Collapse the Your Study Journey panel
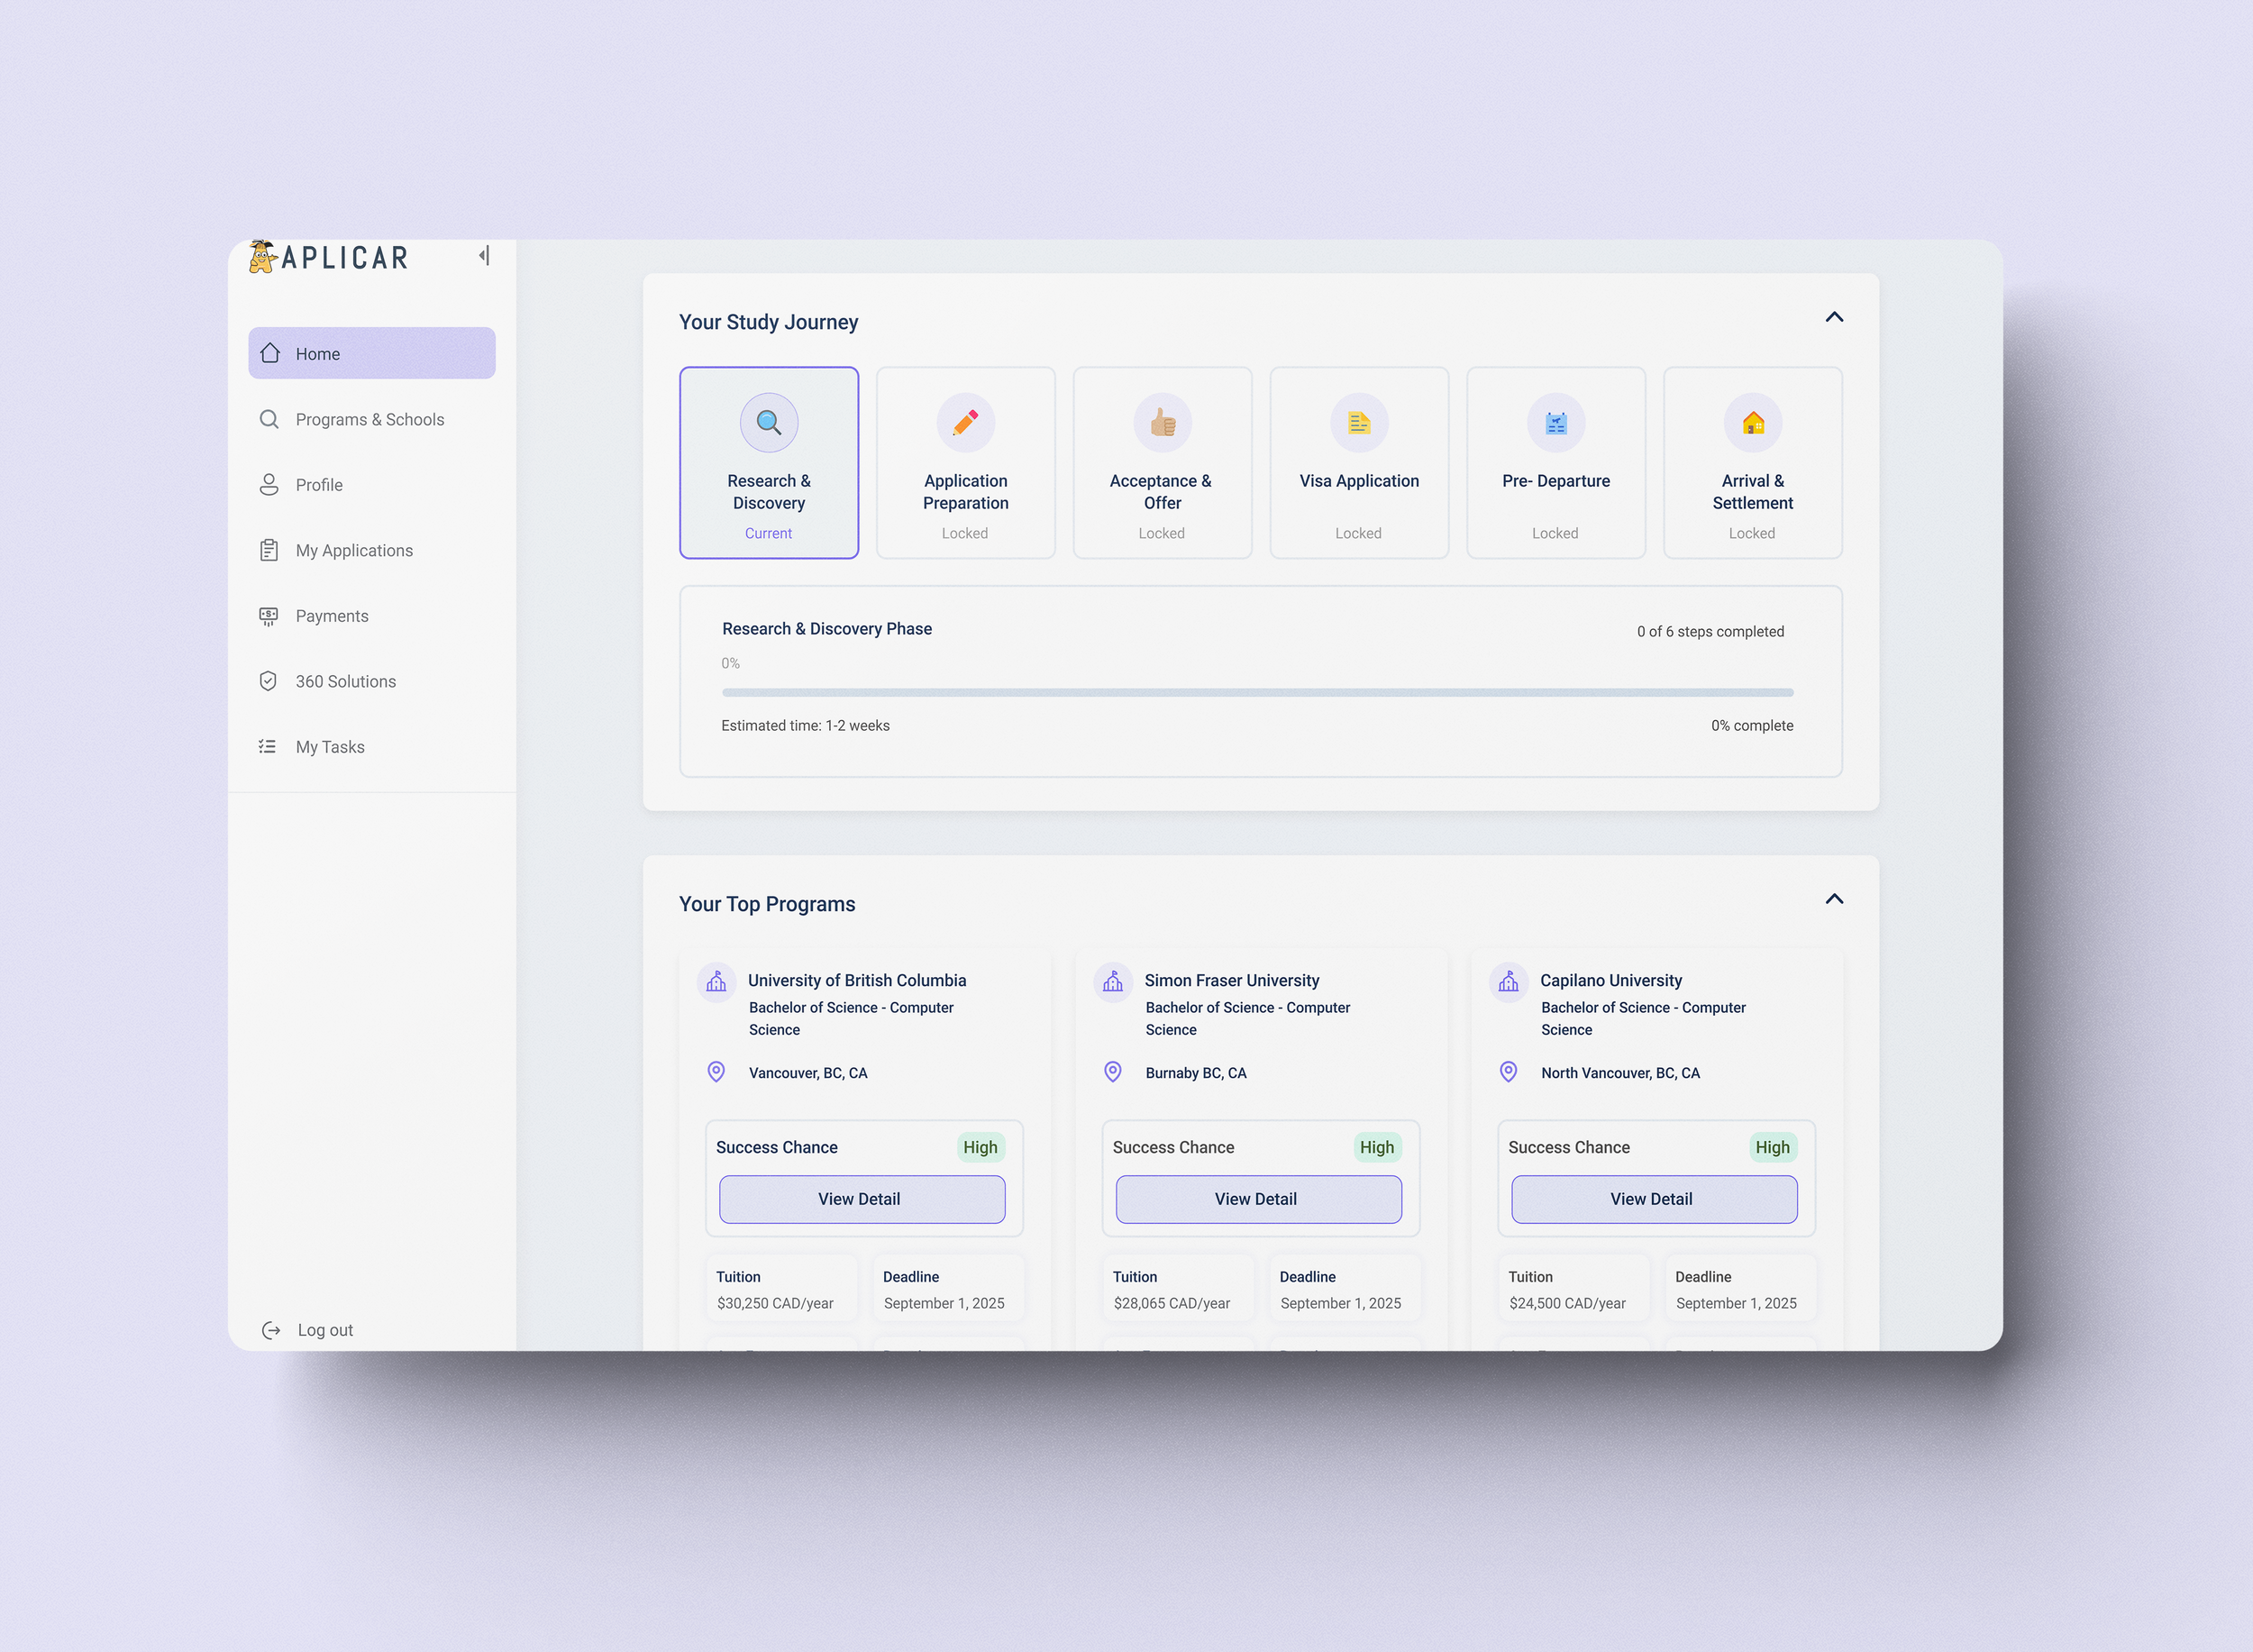The width and height of the screenshot is (2253, 1652). 1834,316
